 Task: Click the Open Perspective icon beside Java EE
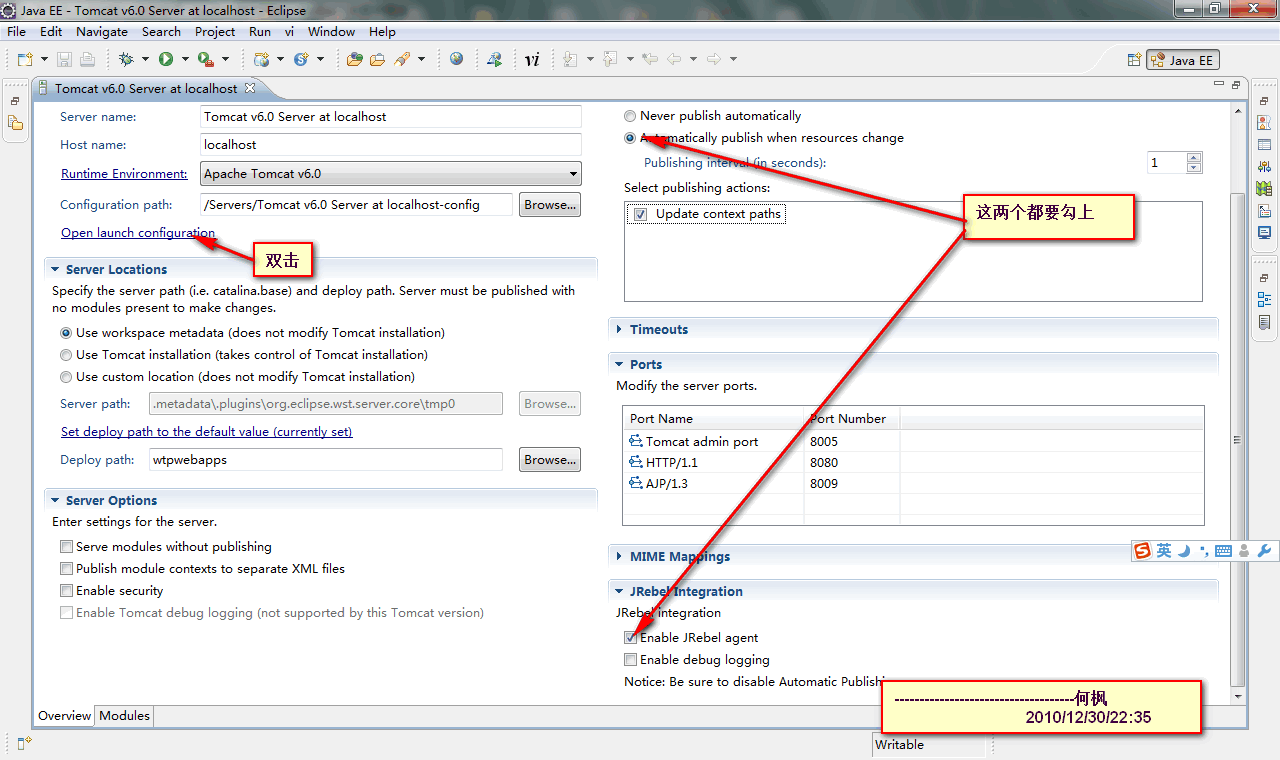1134,60
